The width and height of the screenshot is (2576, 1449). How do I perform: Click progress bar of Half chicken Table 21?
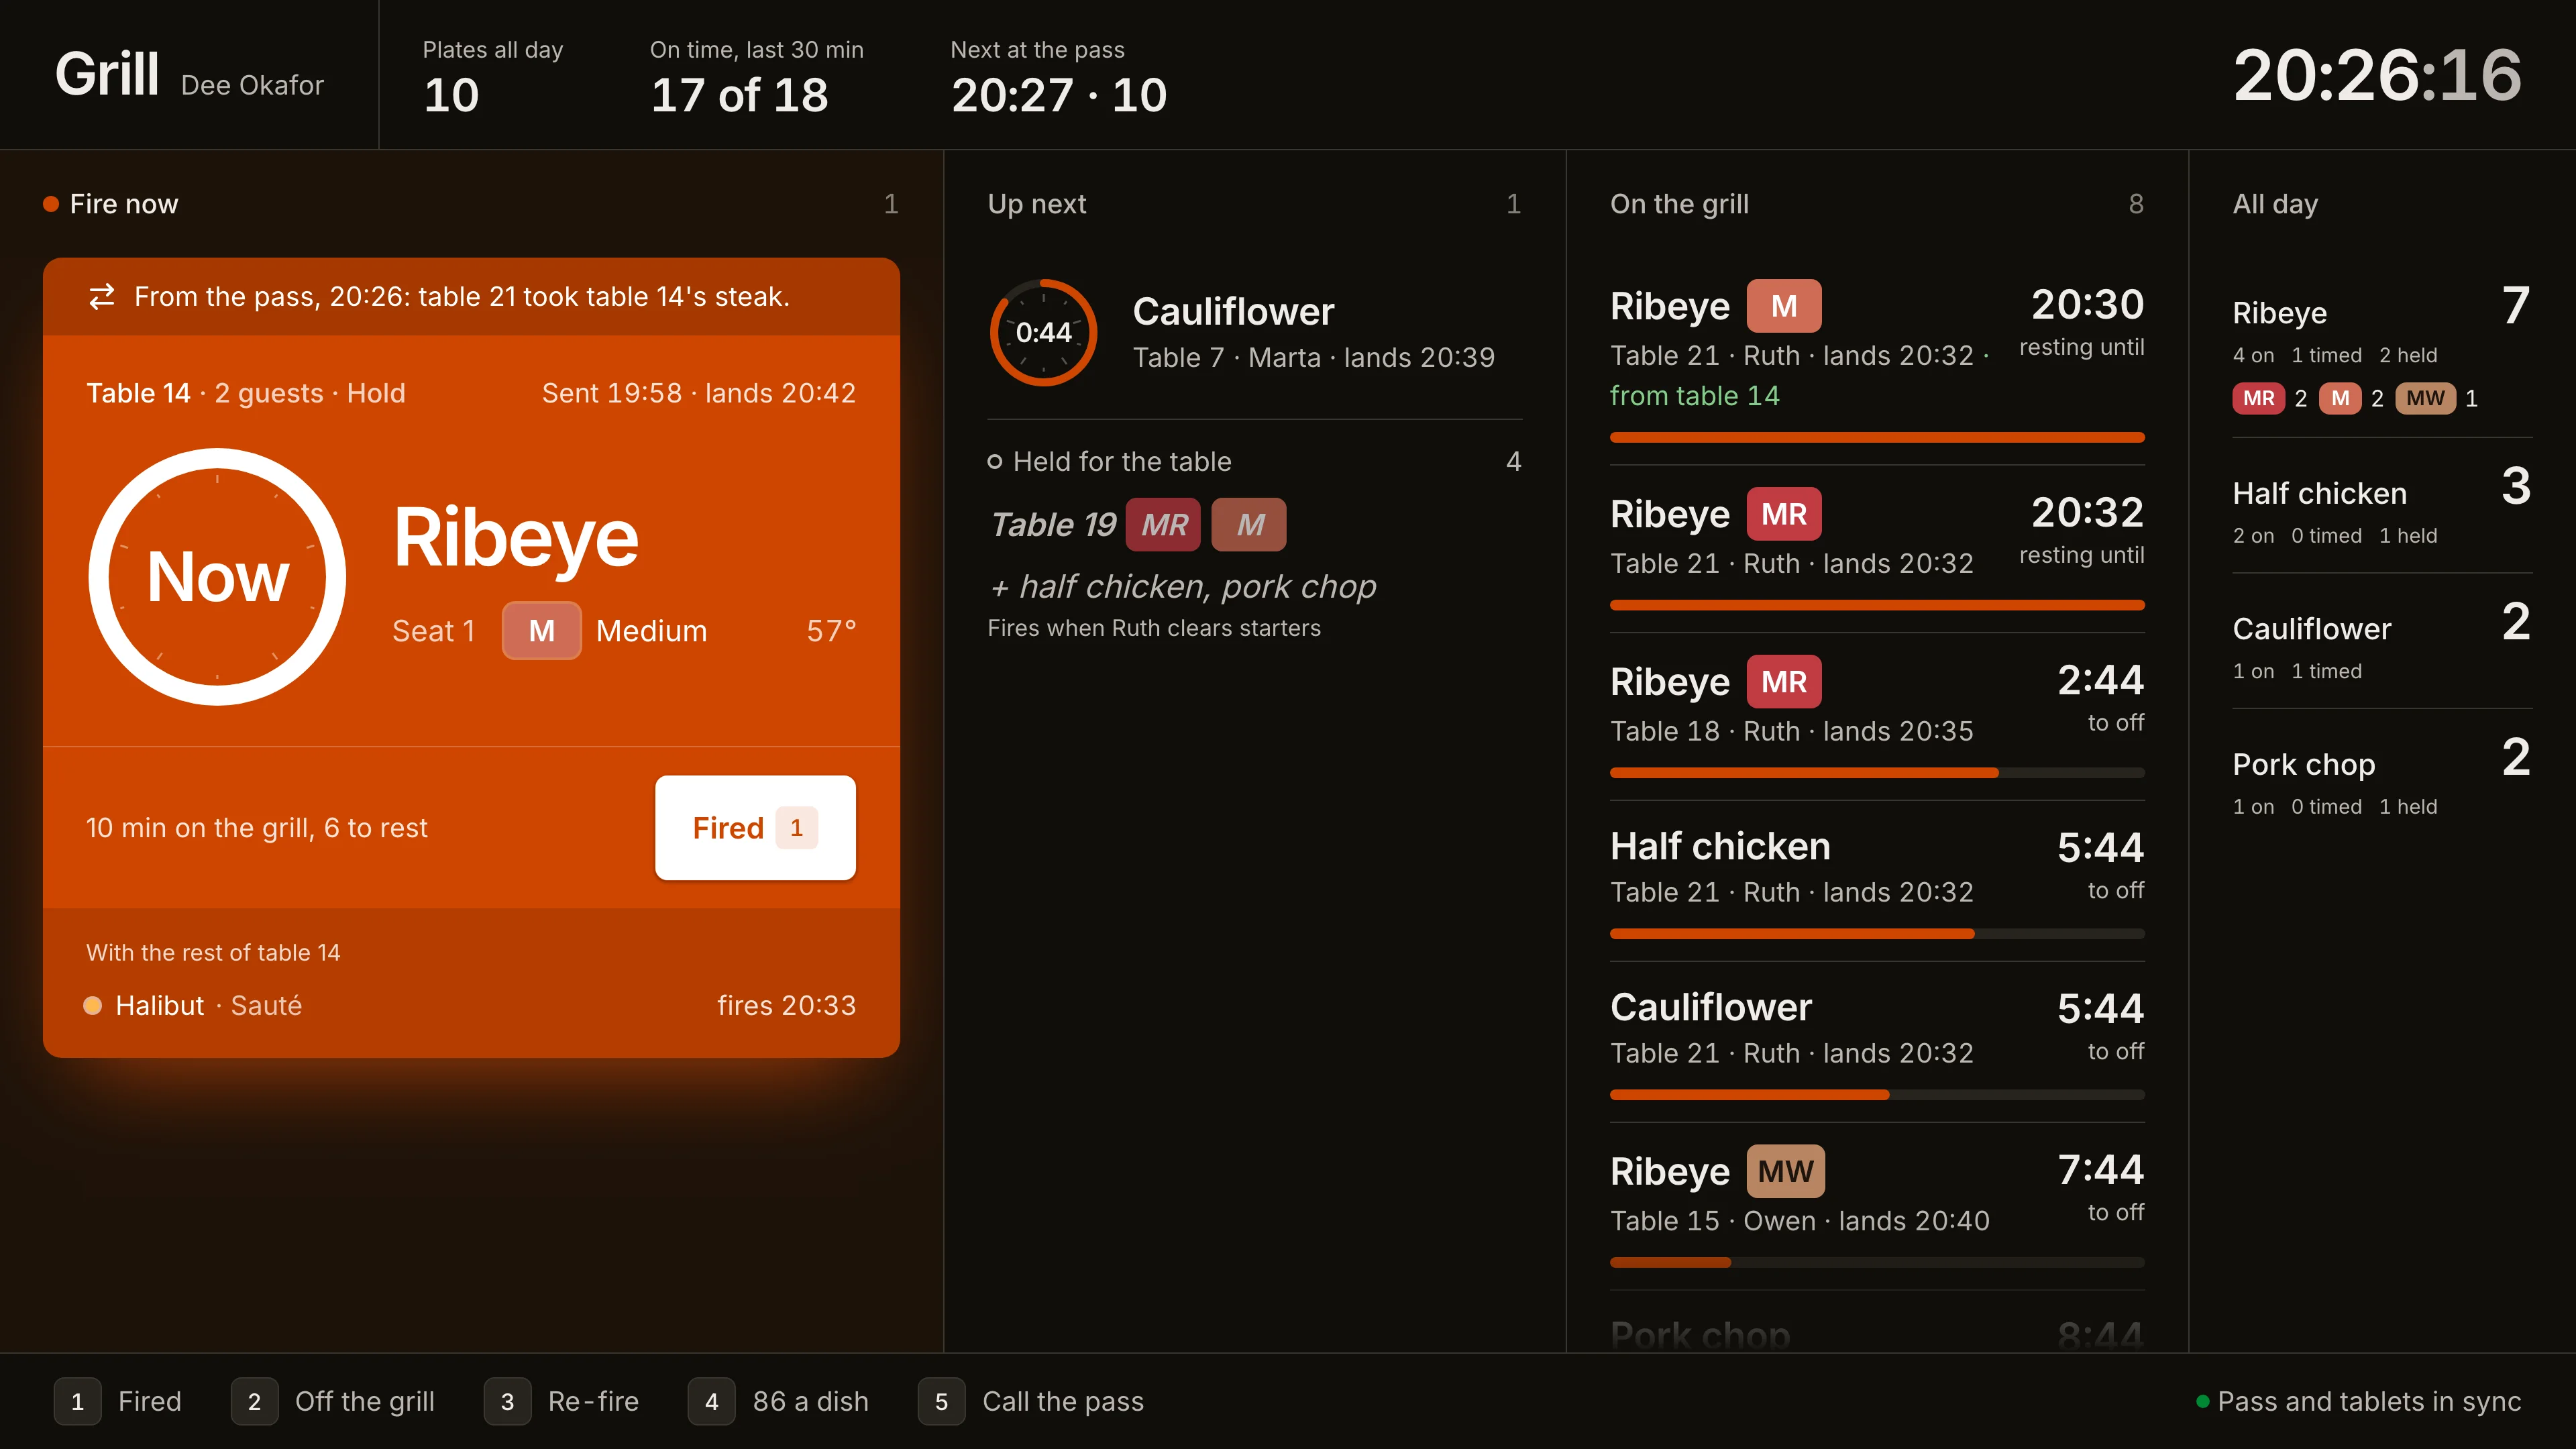1877,934
